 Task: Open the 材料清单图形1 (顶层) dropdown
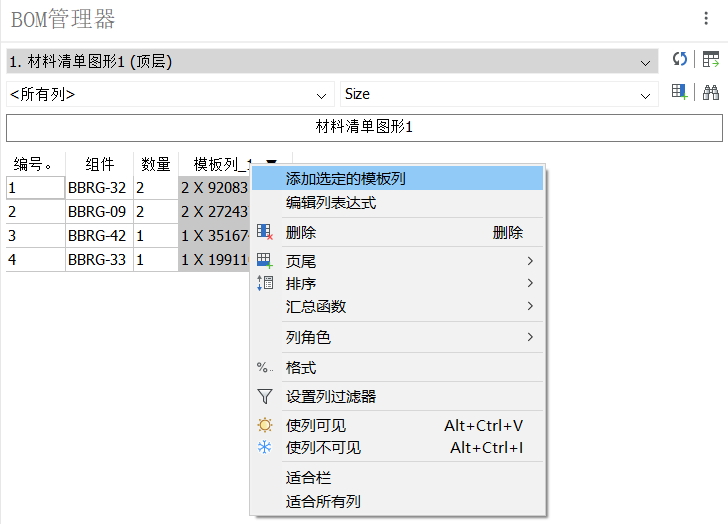point(332,62)
